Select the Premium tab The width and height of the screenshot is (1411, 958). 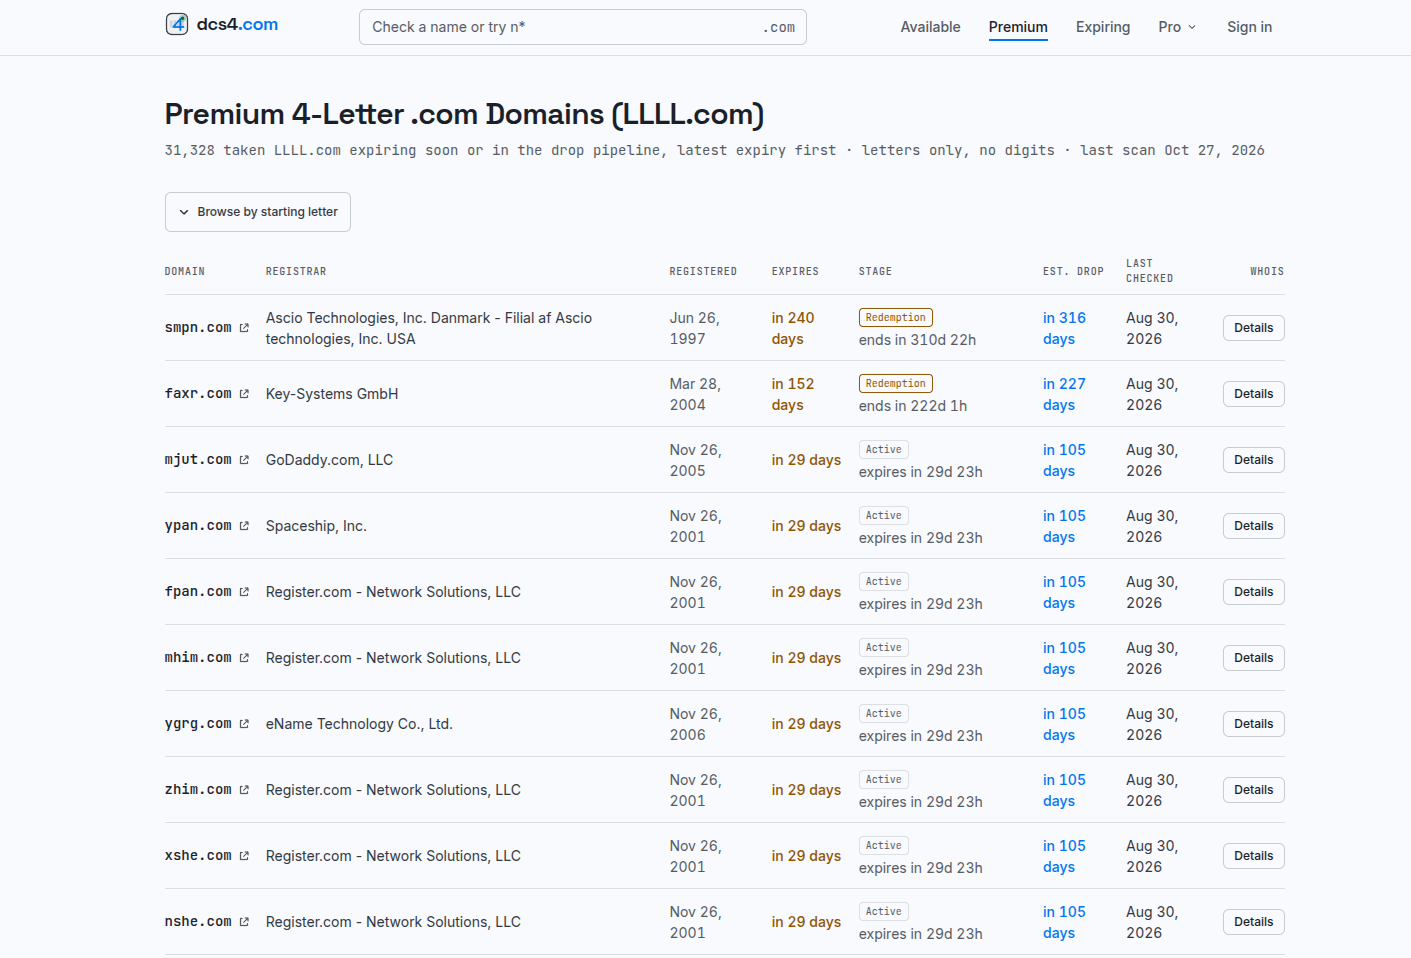(x=1018, y=27)
